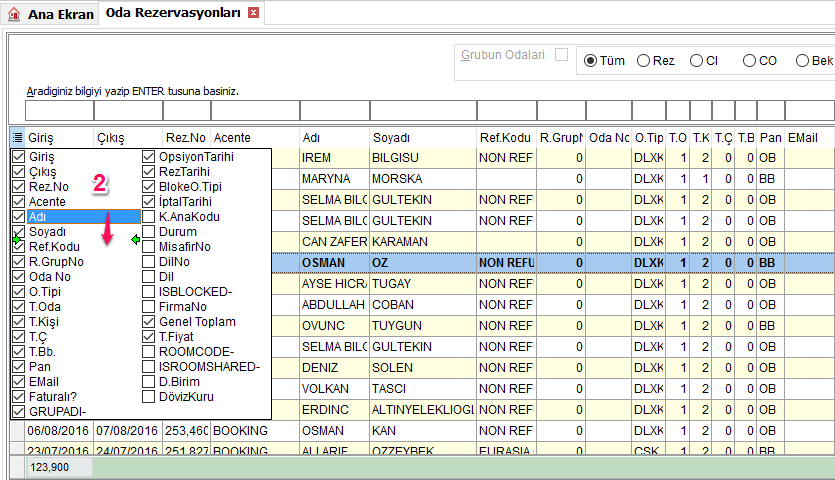The width and height of the screenshot is (835, 480).
Task: Uncheck the T.Kişi column checkbox
Action: [19, 322]
